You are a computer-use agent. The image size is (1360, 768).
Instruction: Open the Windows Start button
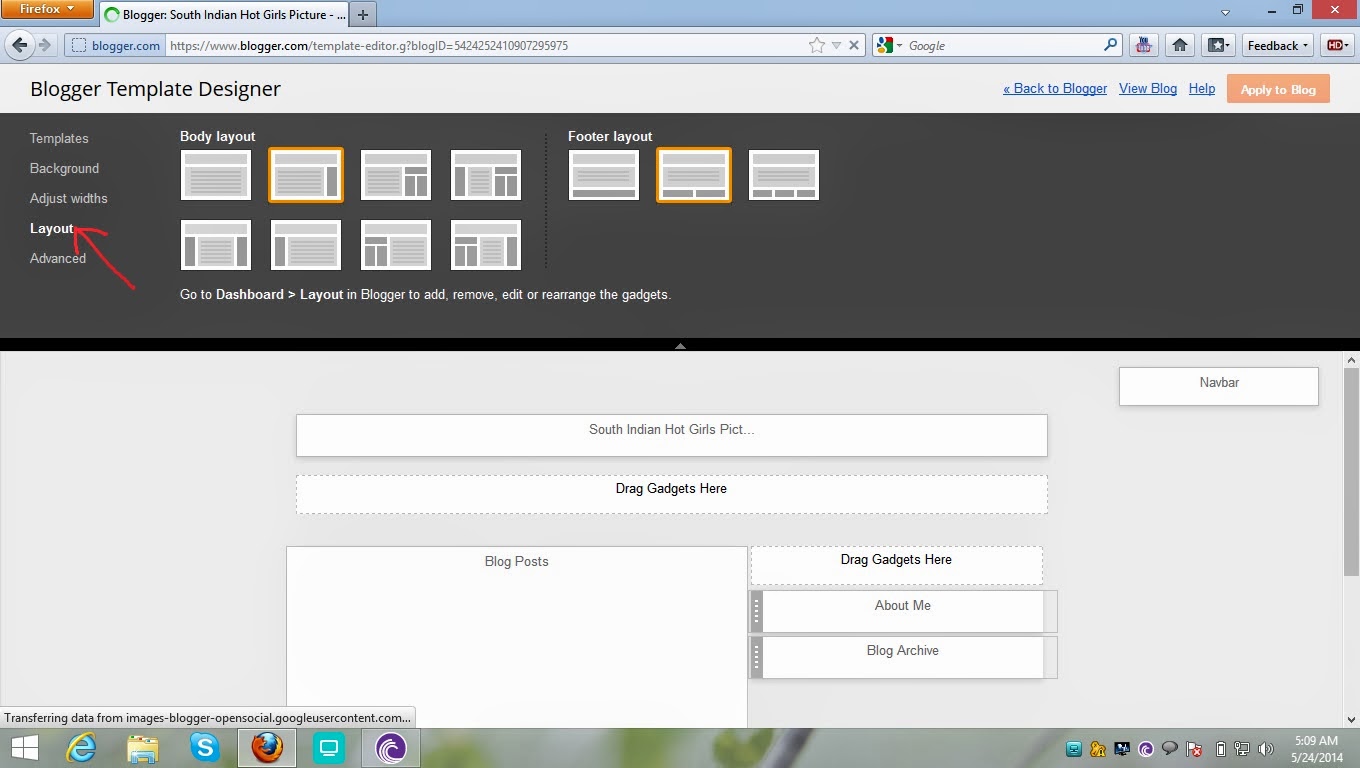24,748
